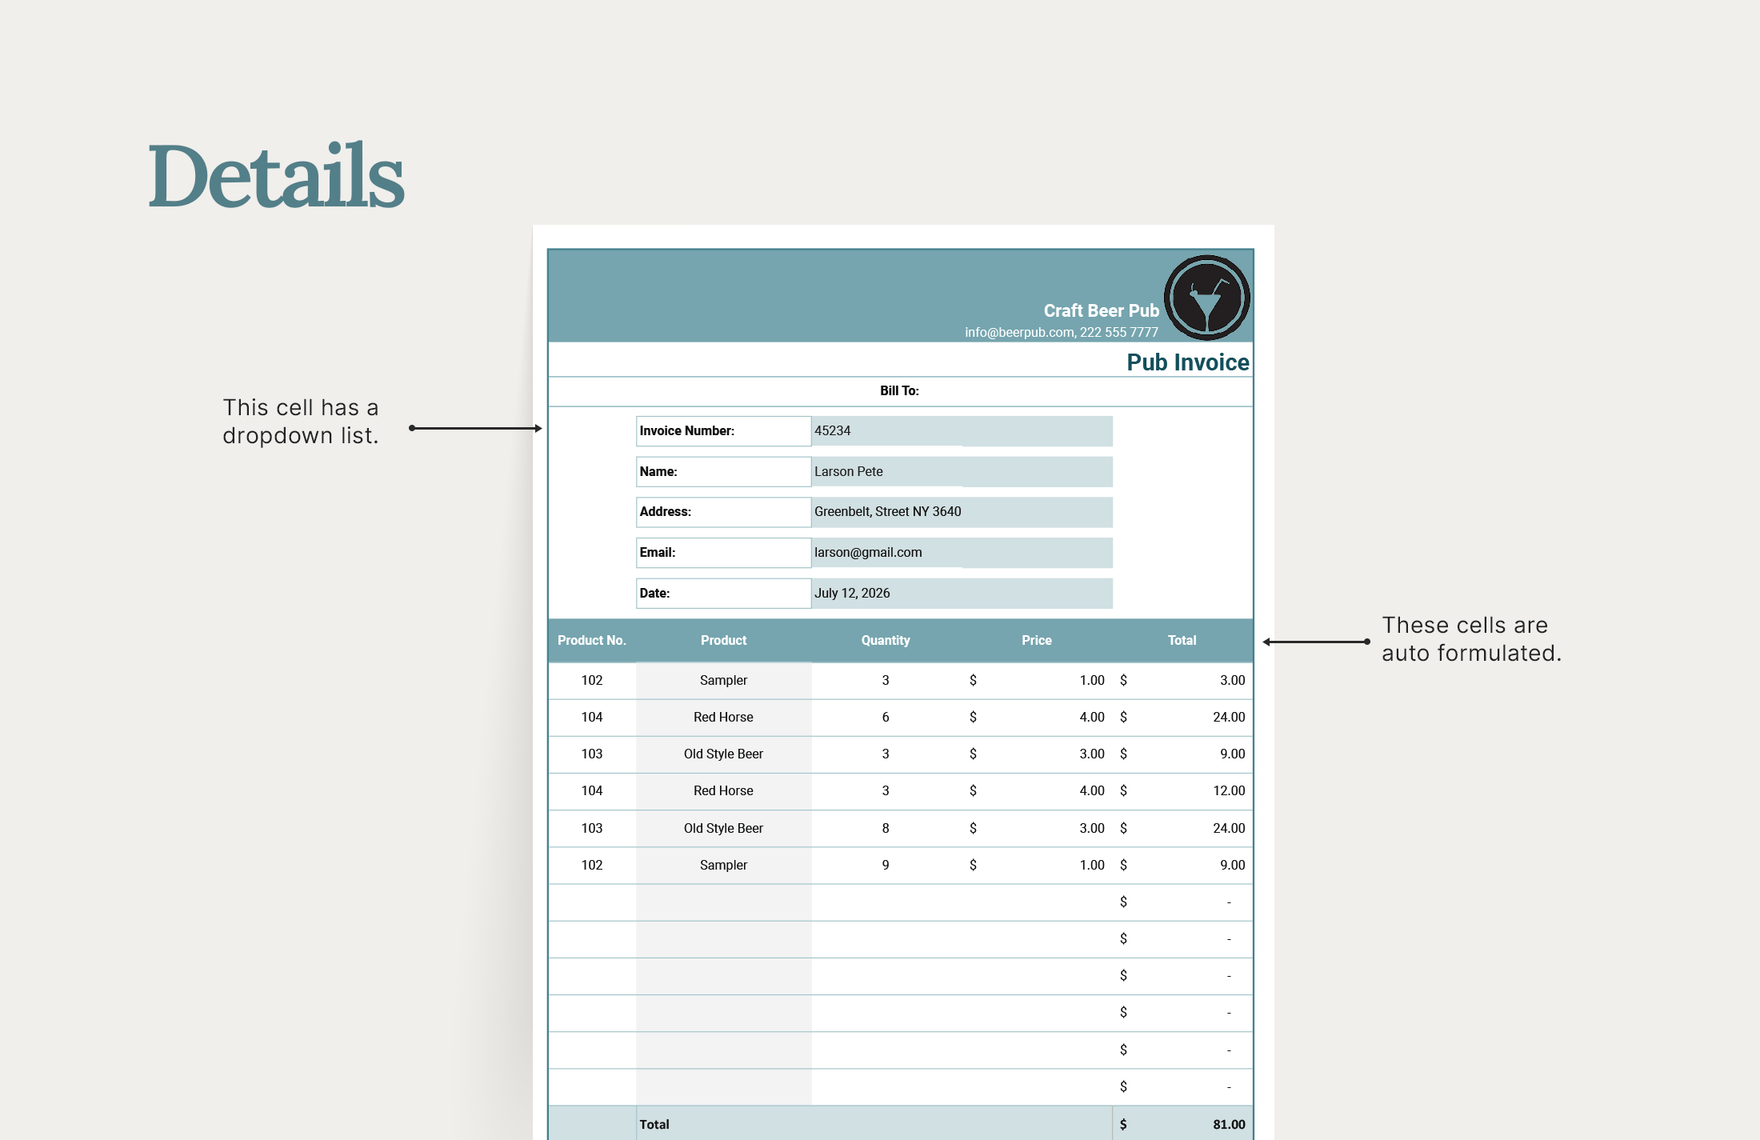Click the 'Date:' label cell

coord(723,593)
